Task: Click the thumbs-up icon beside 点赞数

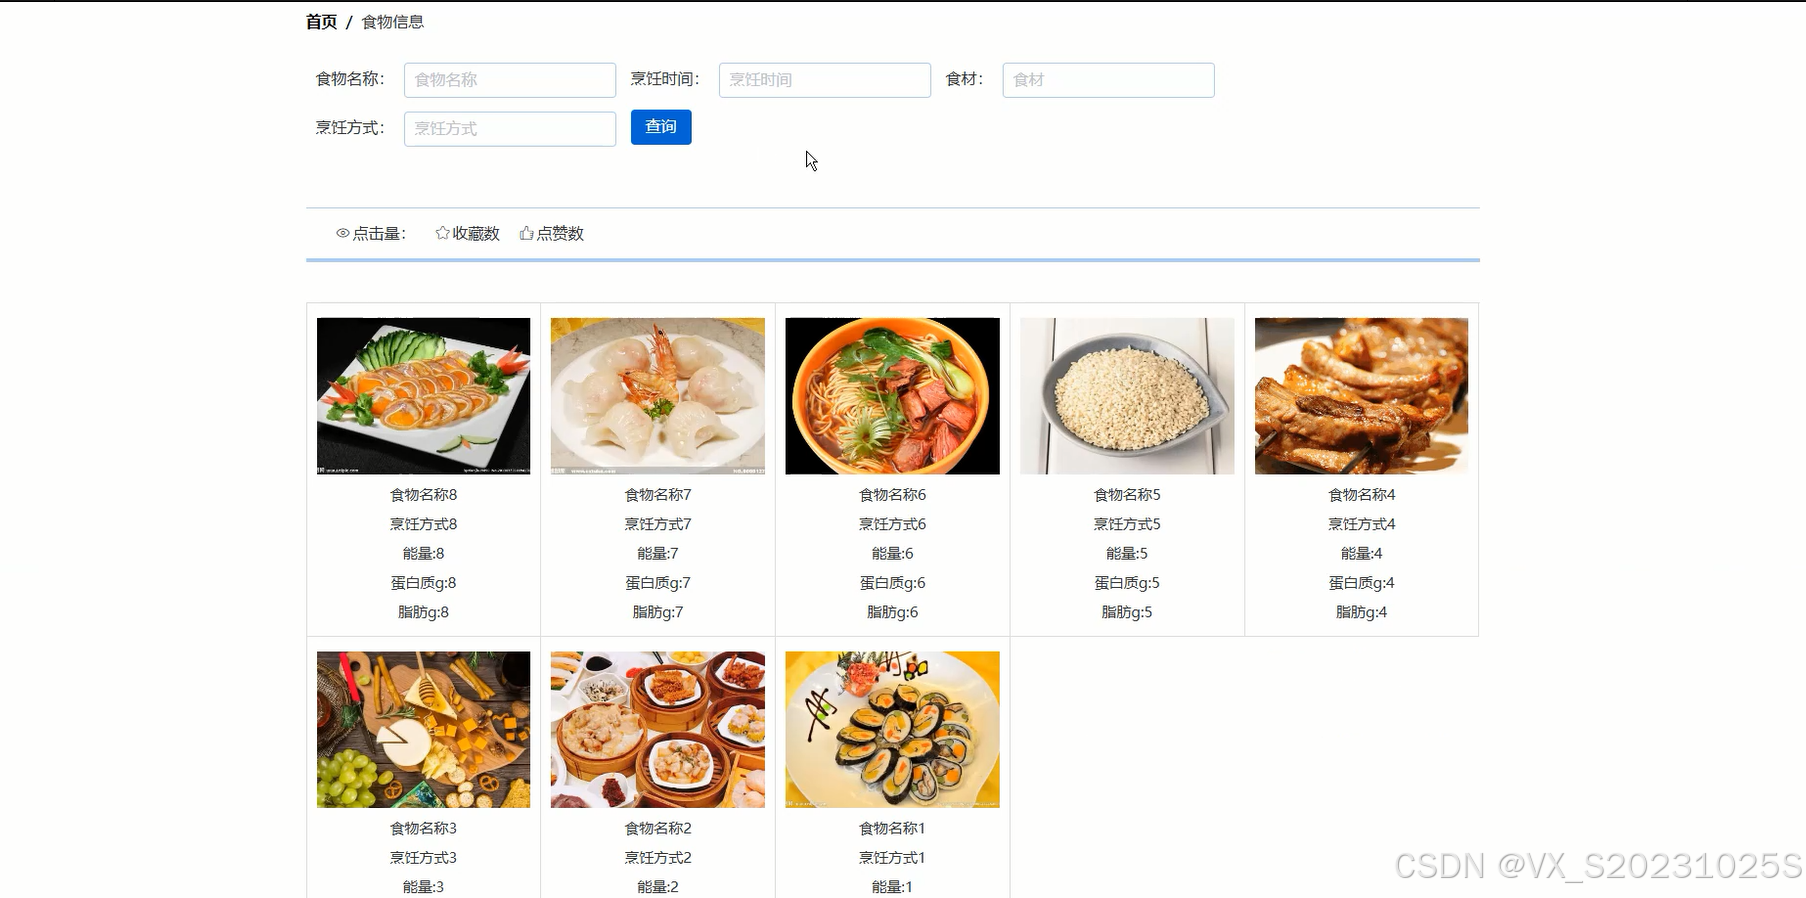Action: pos(526,233)
